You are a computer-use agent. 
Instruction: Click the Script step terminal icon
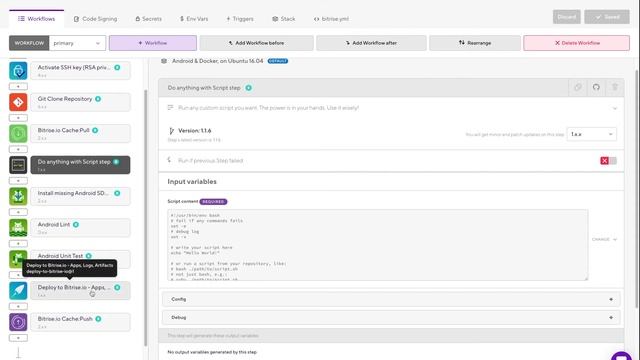pos(18,165)
